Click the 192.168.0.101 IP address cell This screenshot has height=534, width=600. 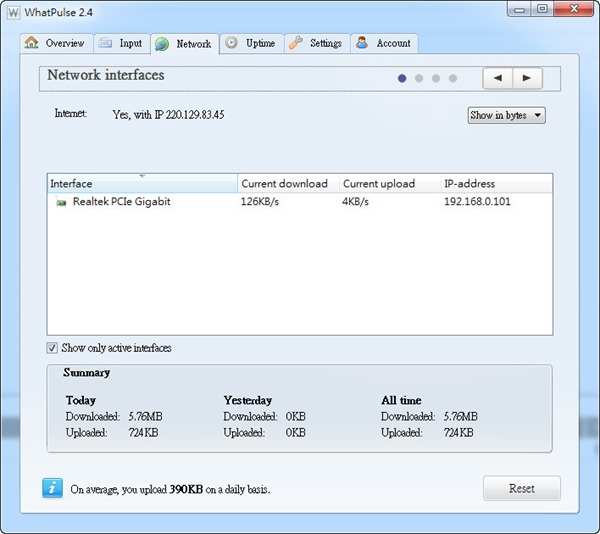pos(477,202)
